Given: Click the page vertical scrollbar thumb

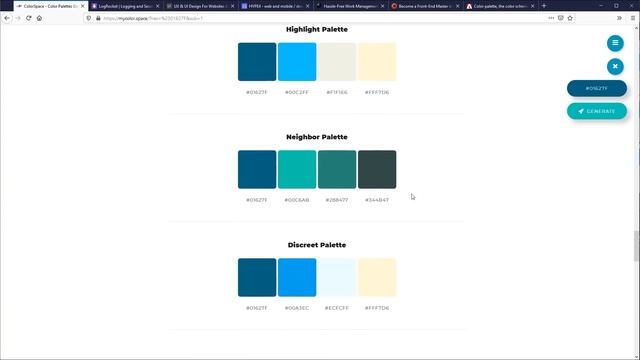Looking at the screenshot, I should [x=636, y=246].
